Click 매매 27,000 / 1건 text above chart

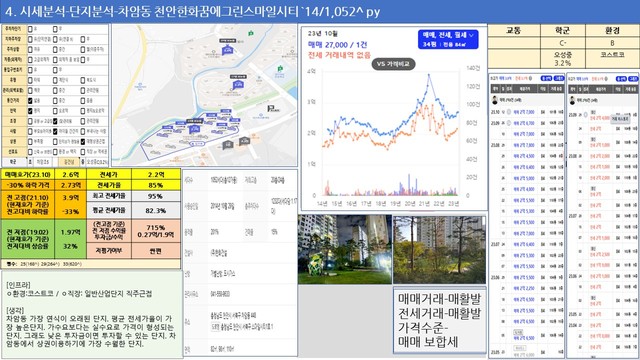coord(338,45)
